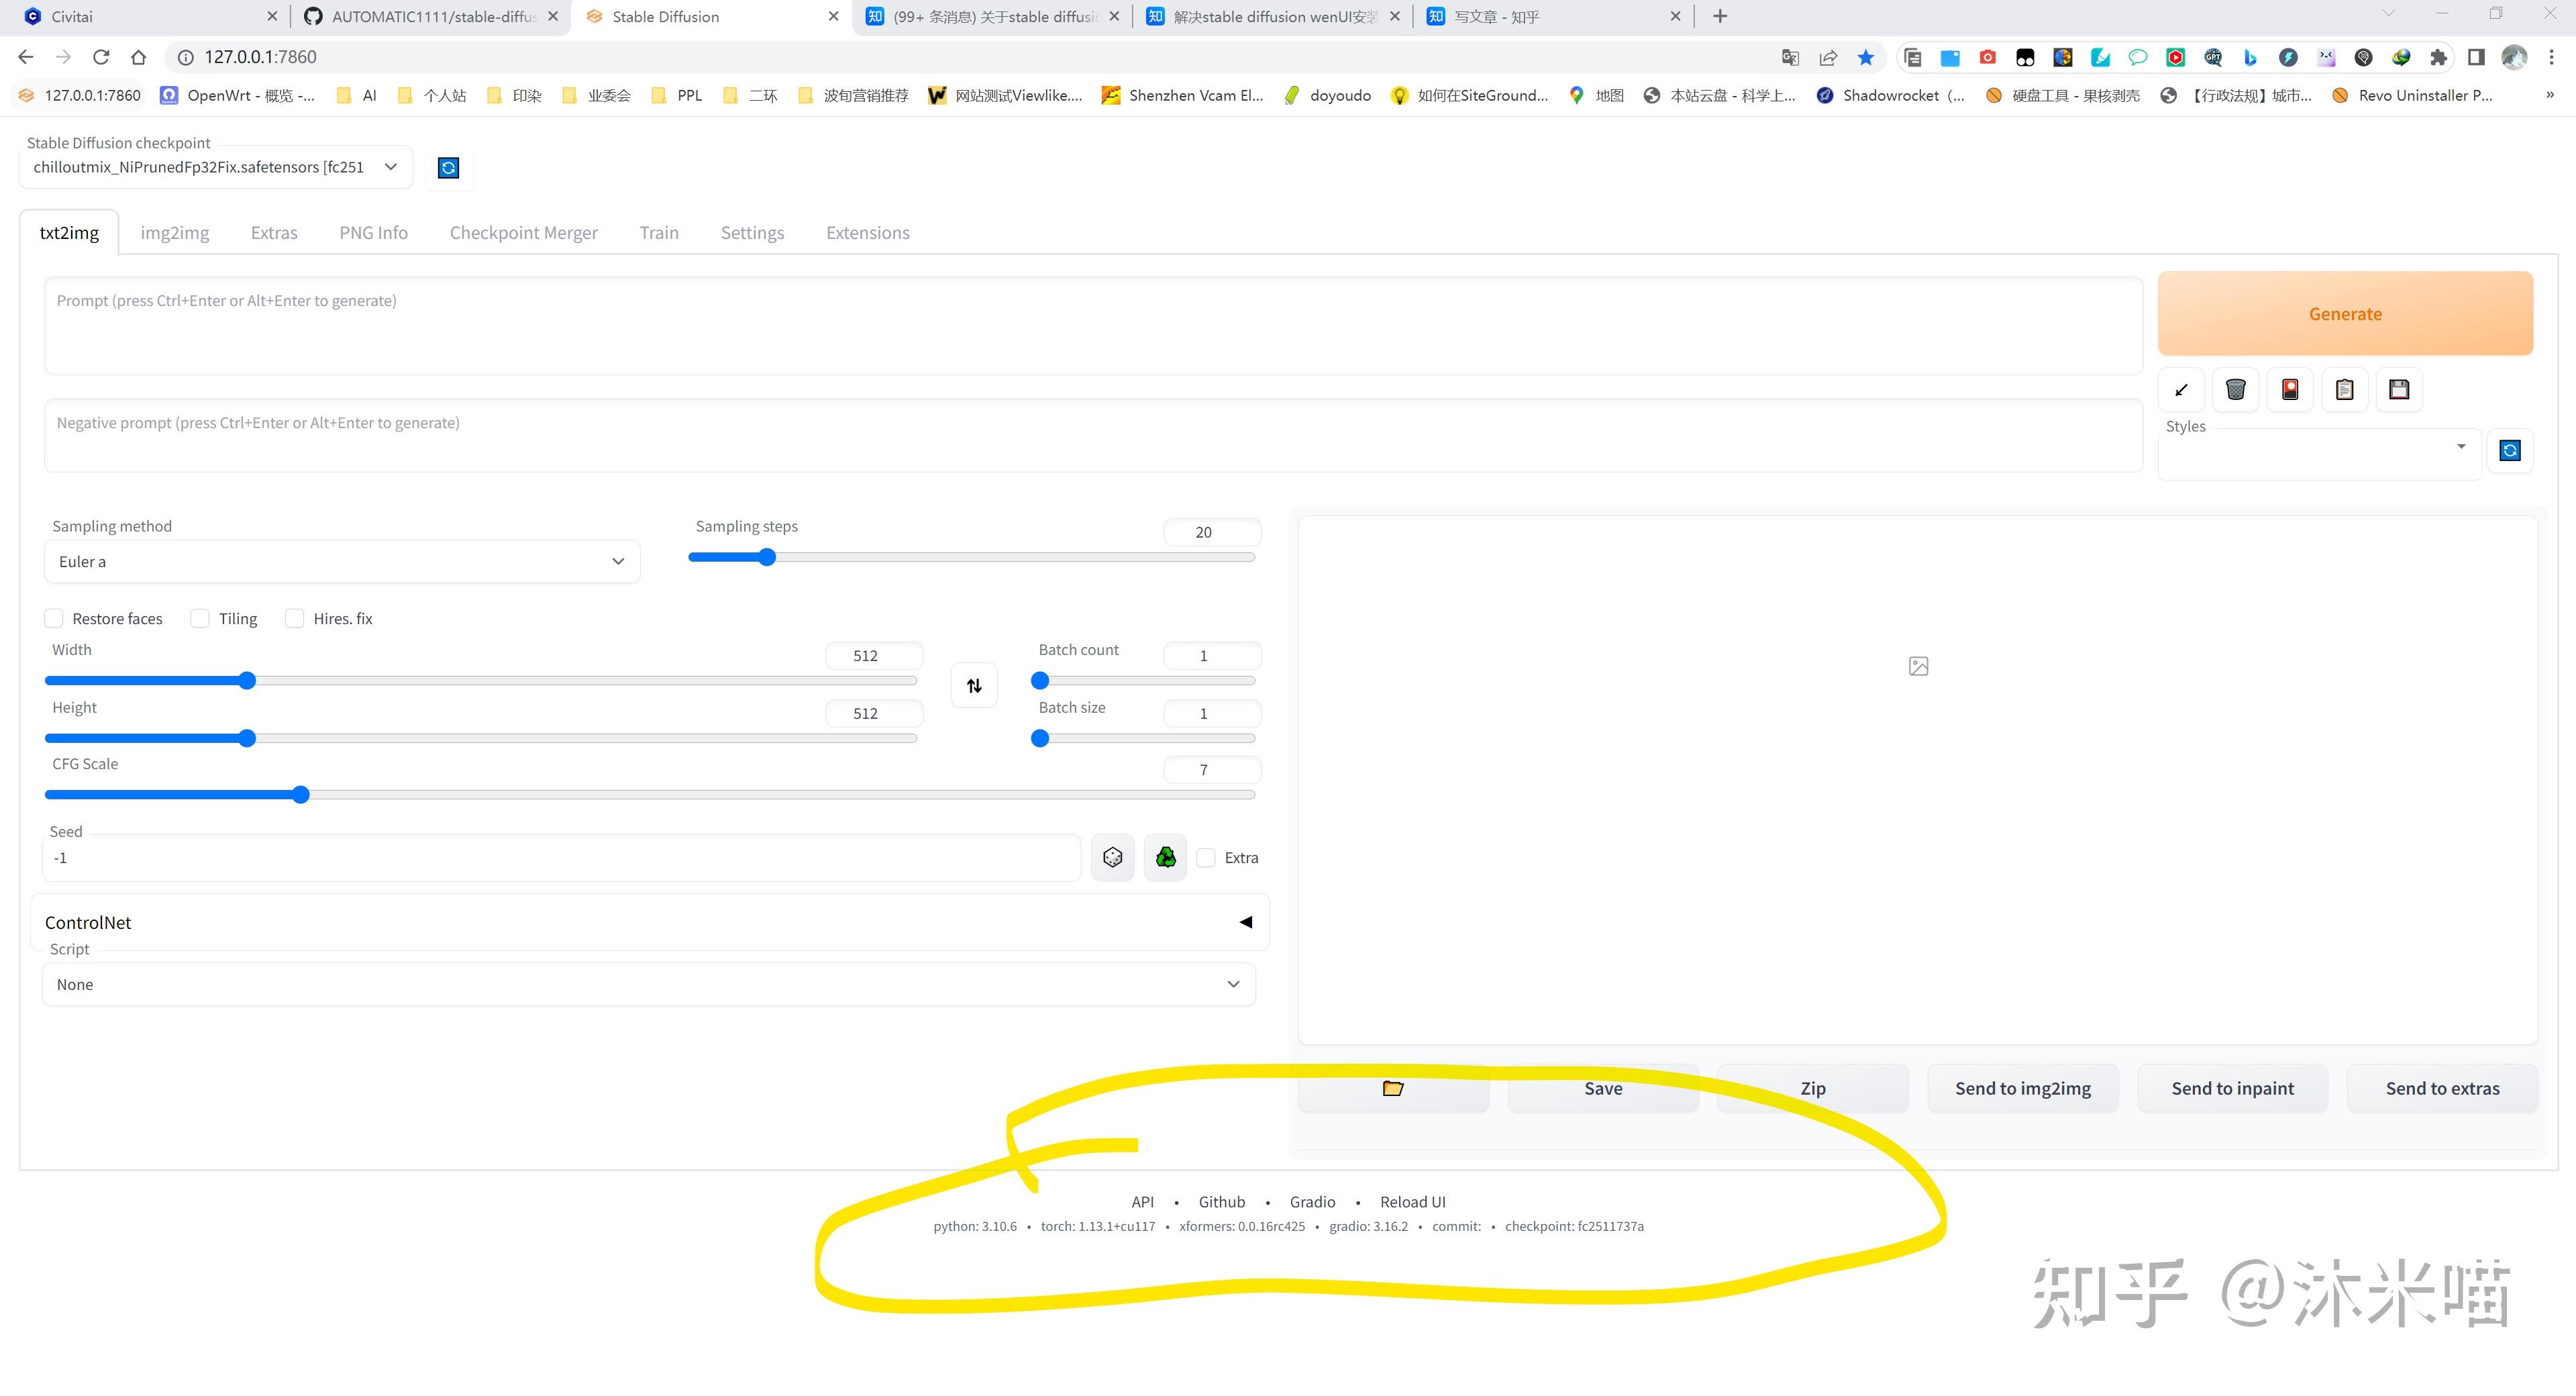Show extra networks via red card icon

(2290, 390)
